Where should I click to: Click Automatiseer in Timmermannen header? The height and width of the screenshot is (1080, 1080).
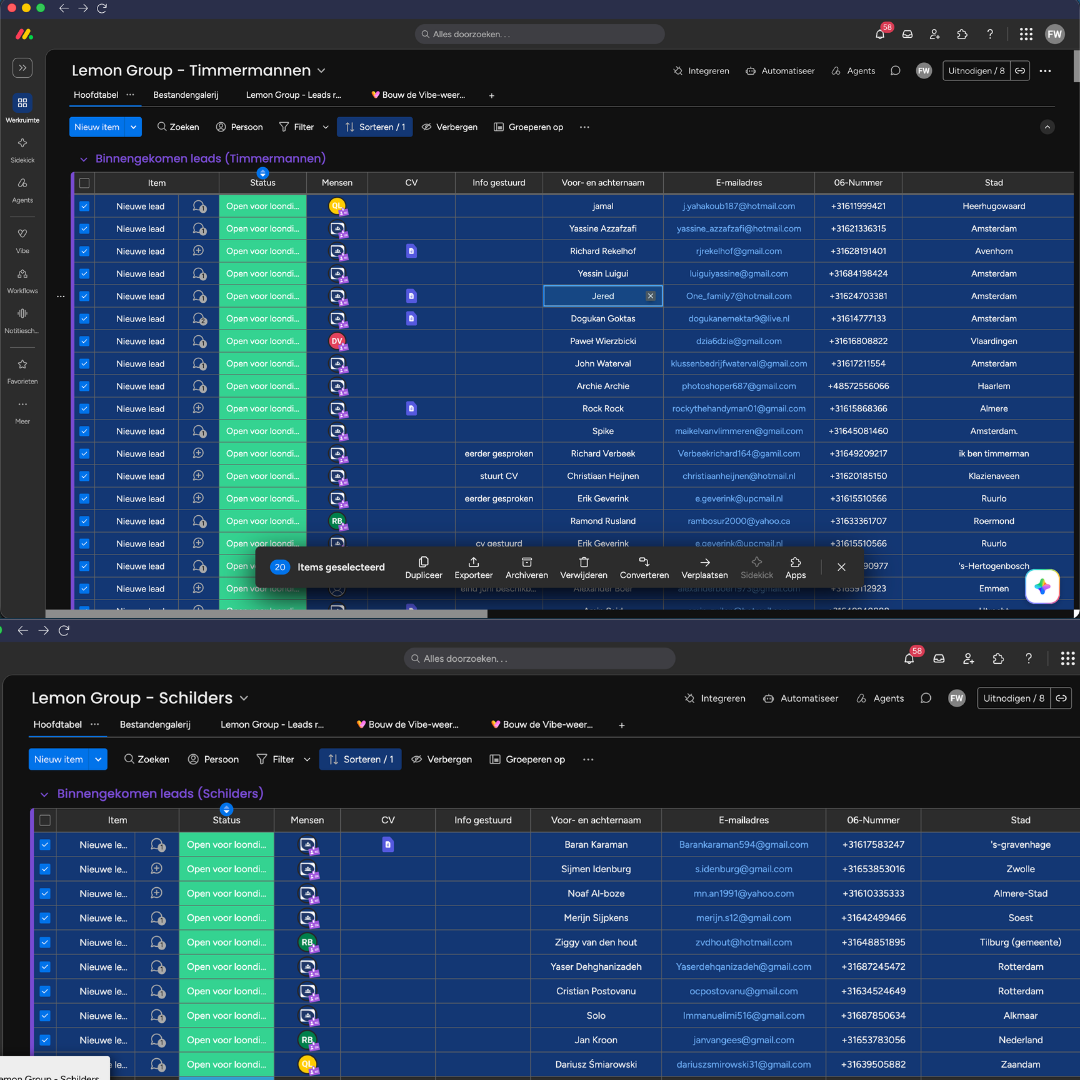pyautogui.click(x=780, y=71)
